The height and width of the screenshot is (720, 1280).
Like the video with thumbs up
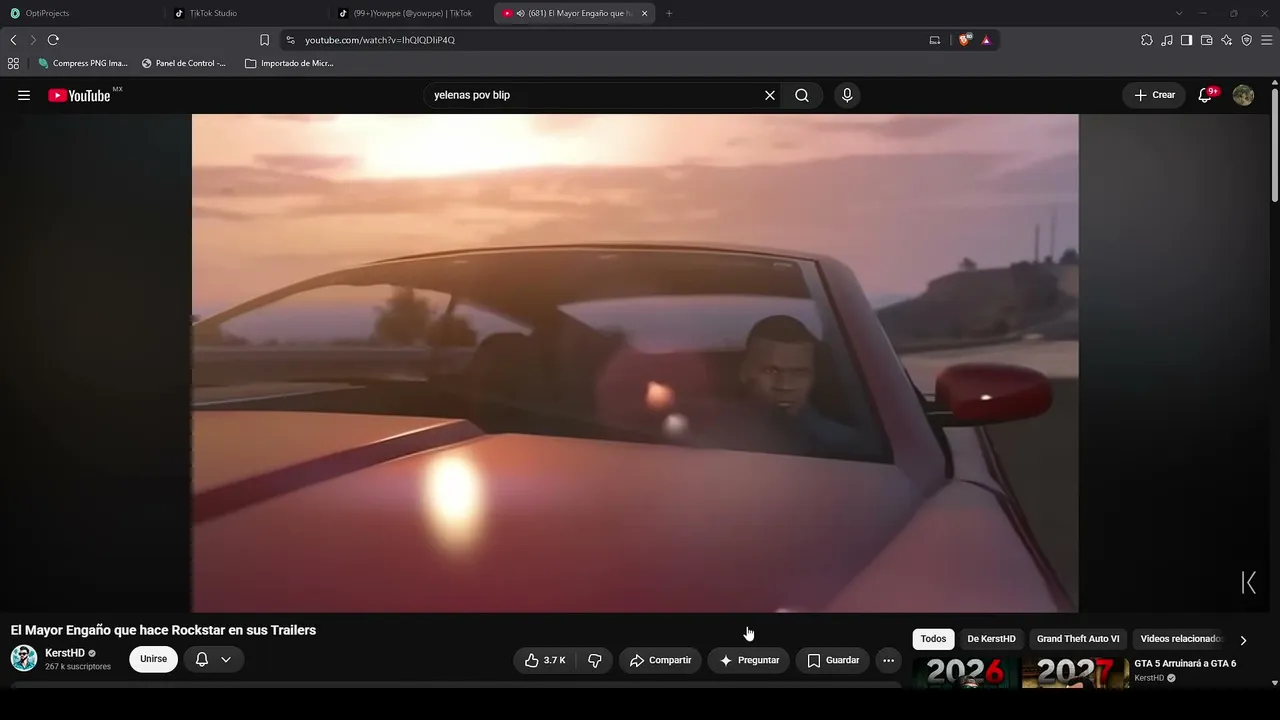click(x=546, y=660)
